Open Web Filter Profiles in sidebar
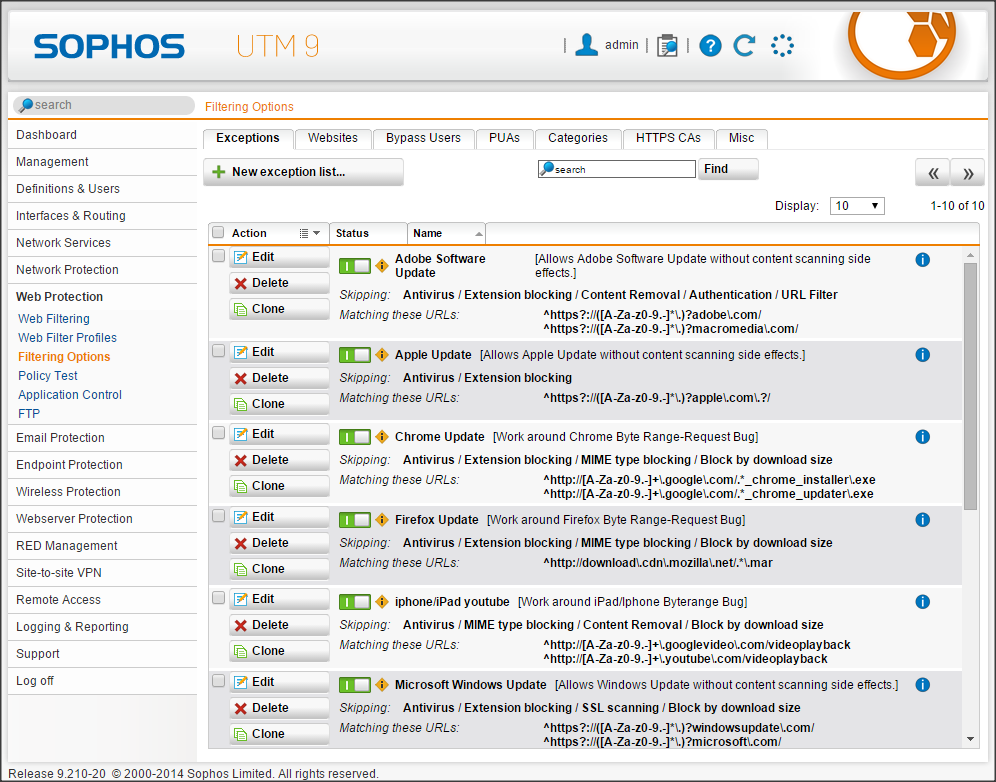The width and height of the screenshot is (996, 782). 67,338
